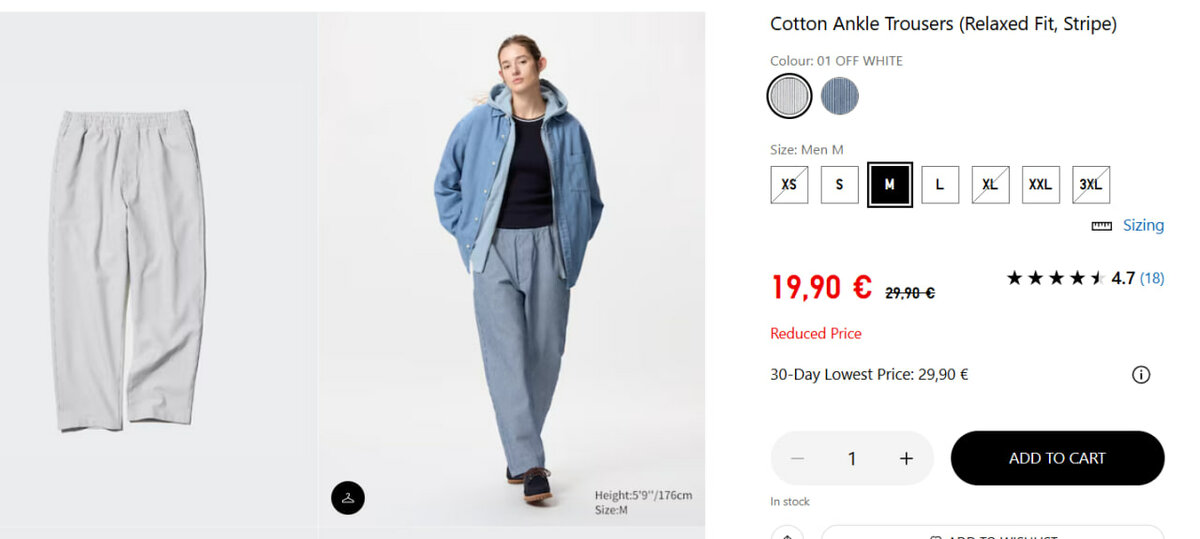The height and width of the screenshot is (539, 1200).
Task: Select the crossed-out XS size
Action: click(x=789, y=185)
